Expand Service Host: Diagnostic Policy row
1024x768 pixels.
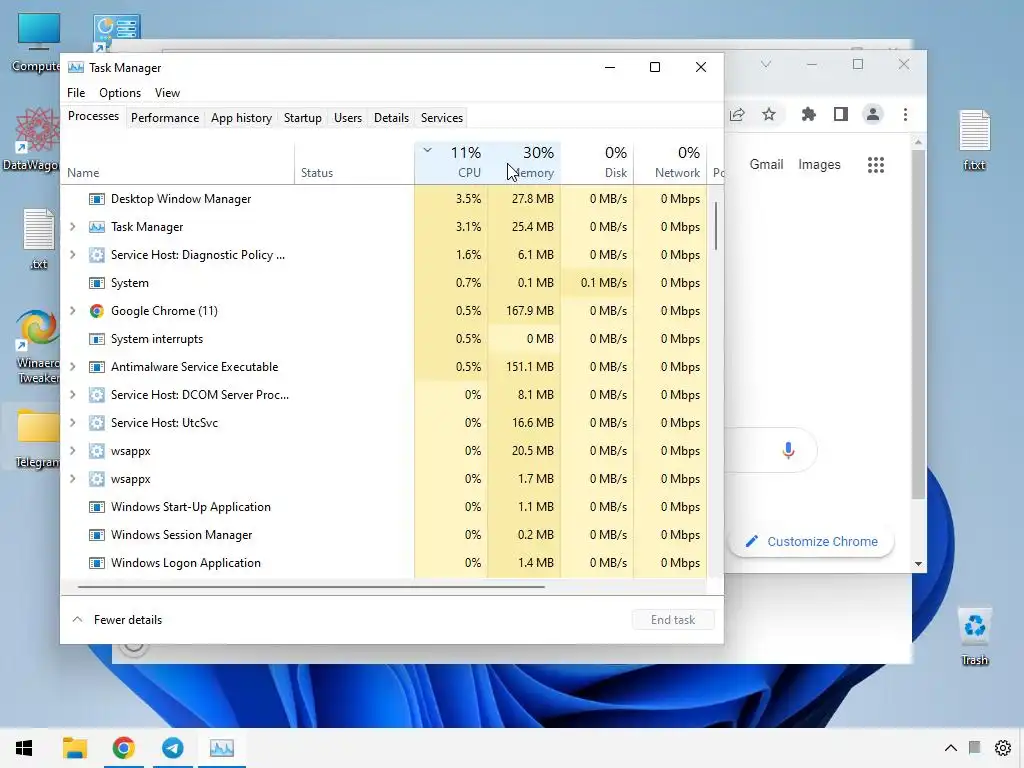pyautogui.click(x=72, y=255)
